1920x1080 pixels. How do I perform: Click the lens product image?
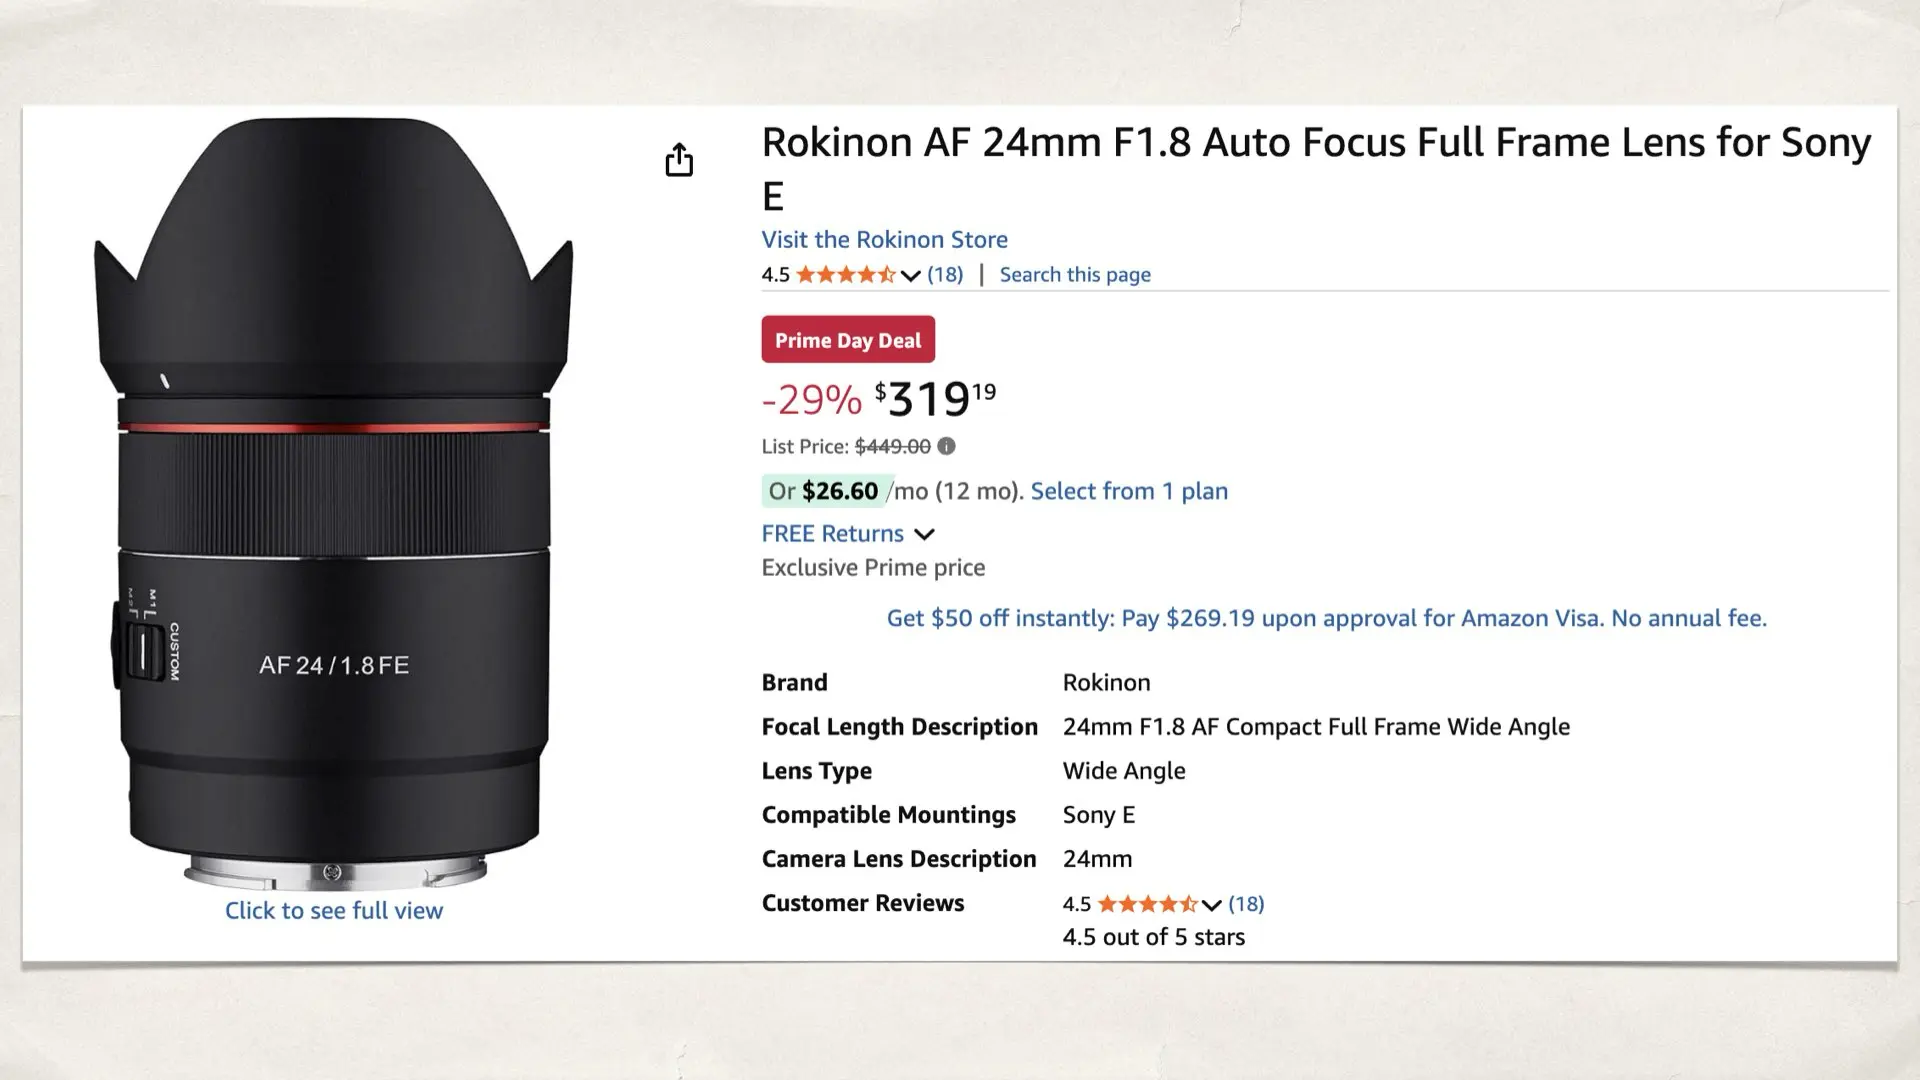[334, 500]
